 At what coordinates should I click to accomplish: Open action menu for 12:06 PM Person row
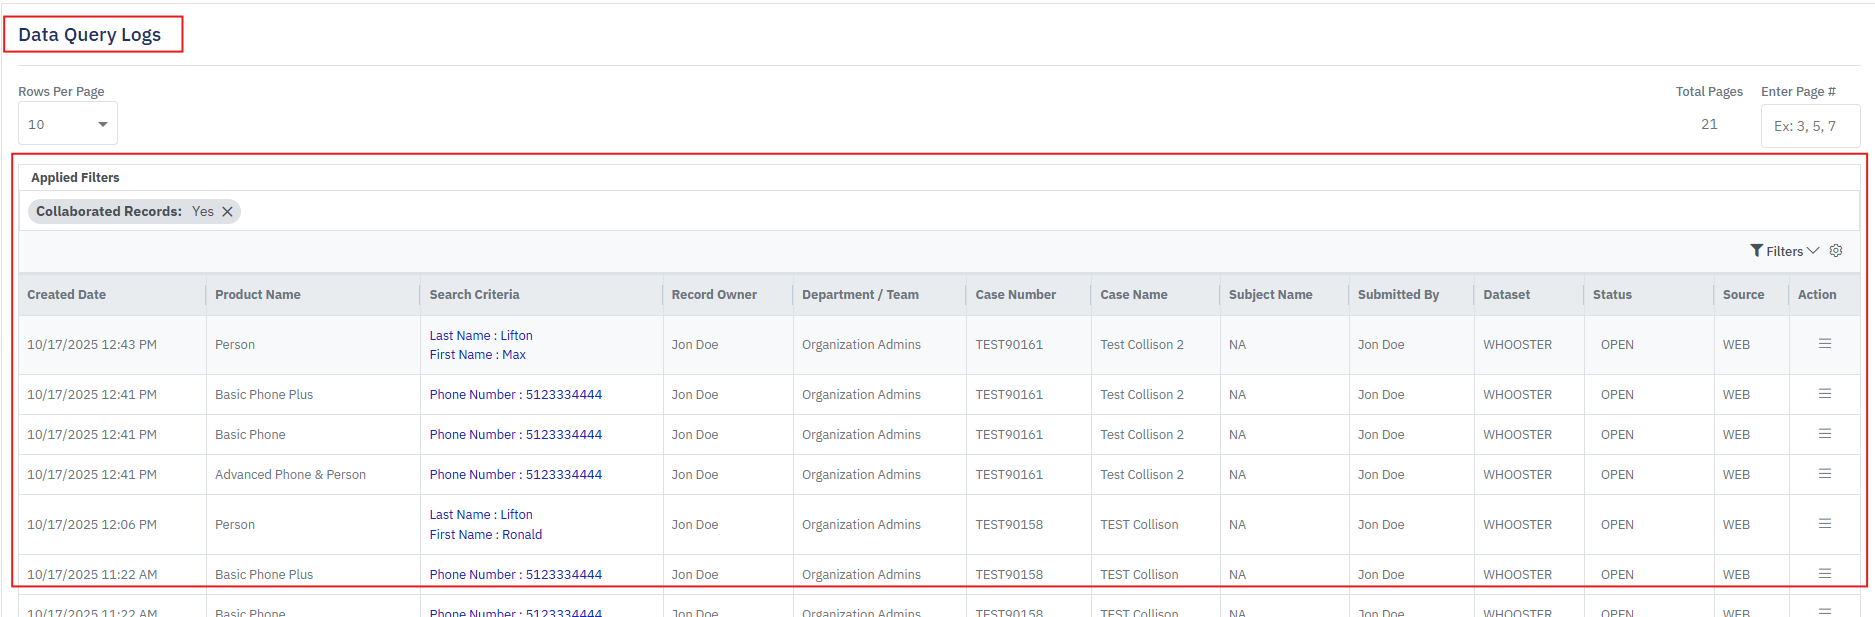(x=1825, y=524)
